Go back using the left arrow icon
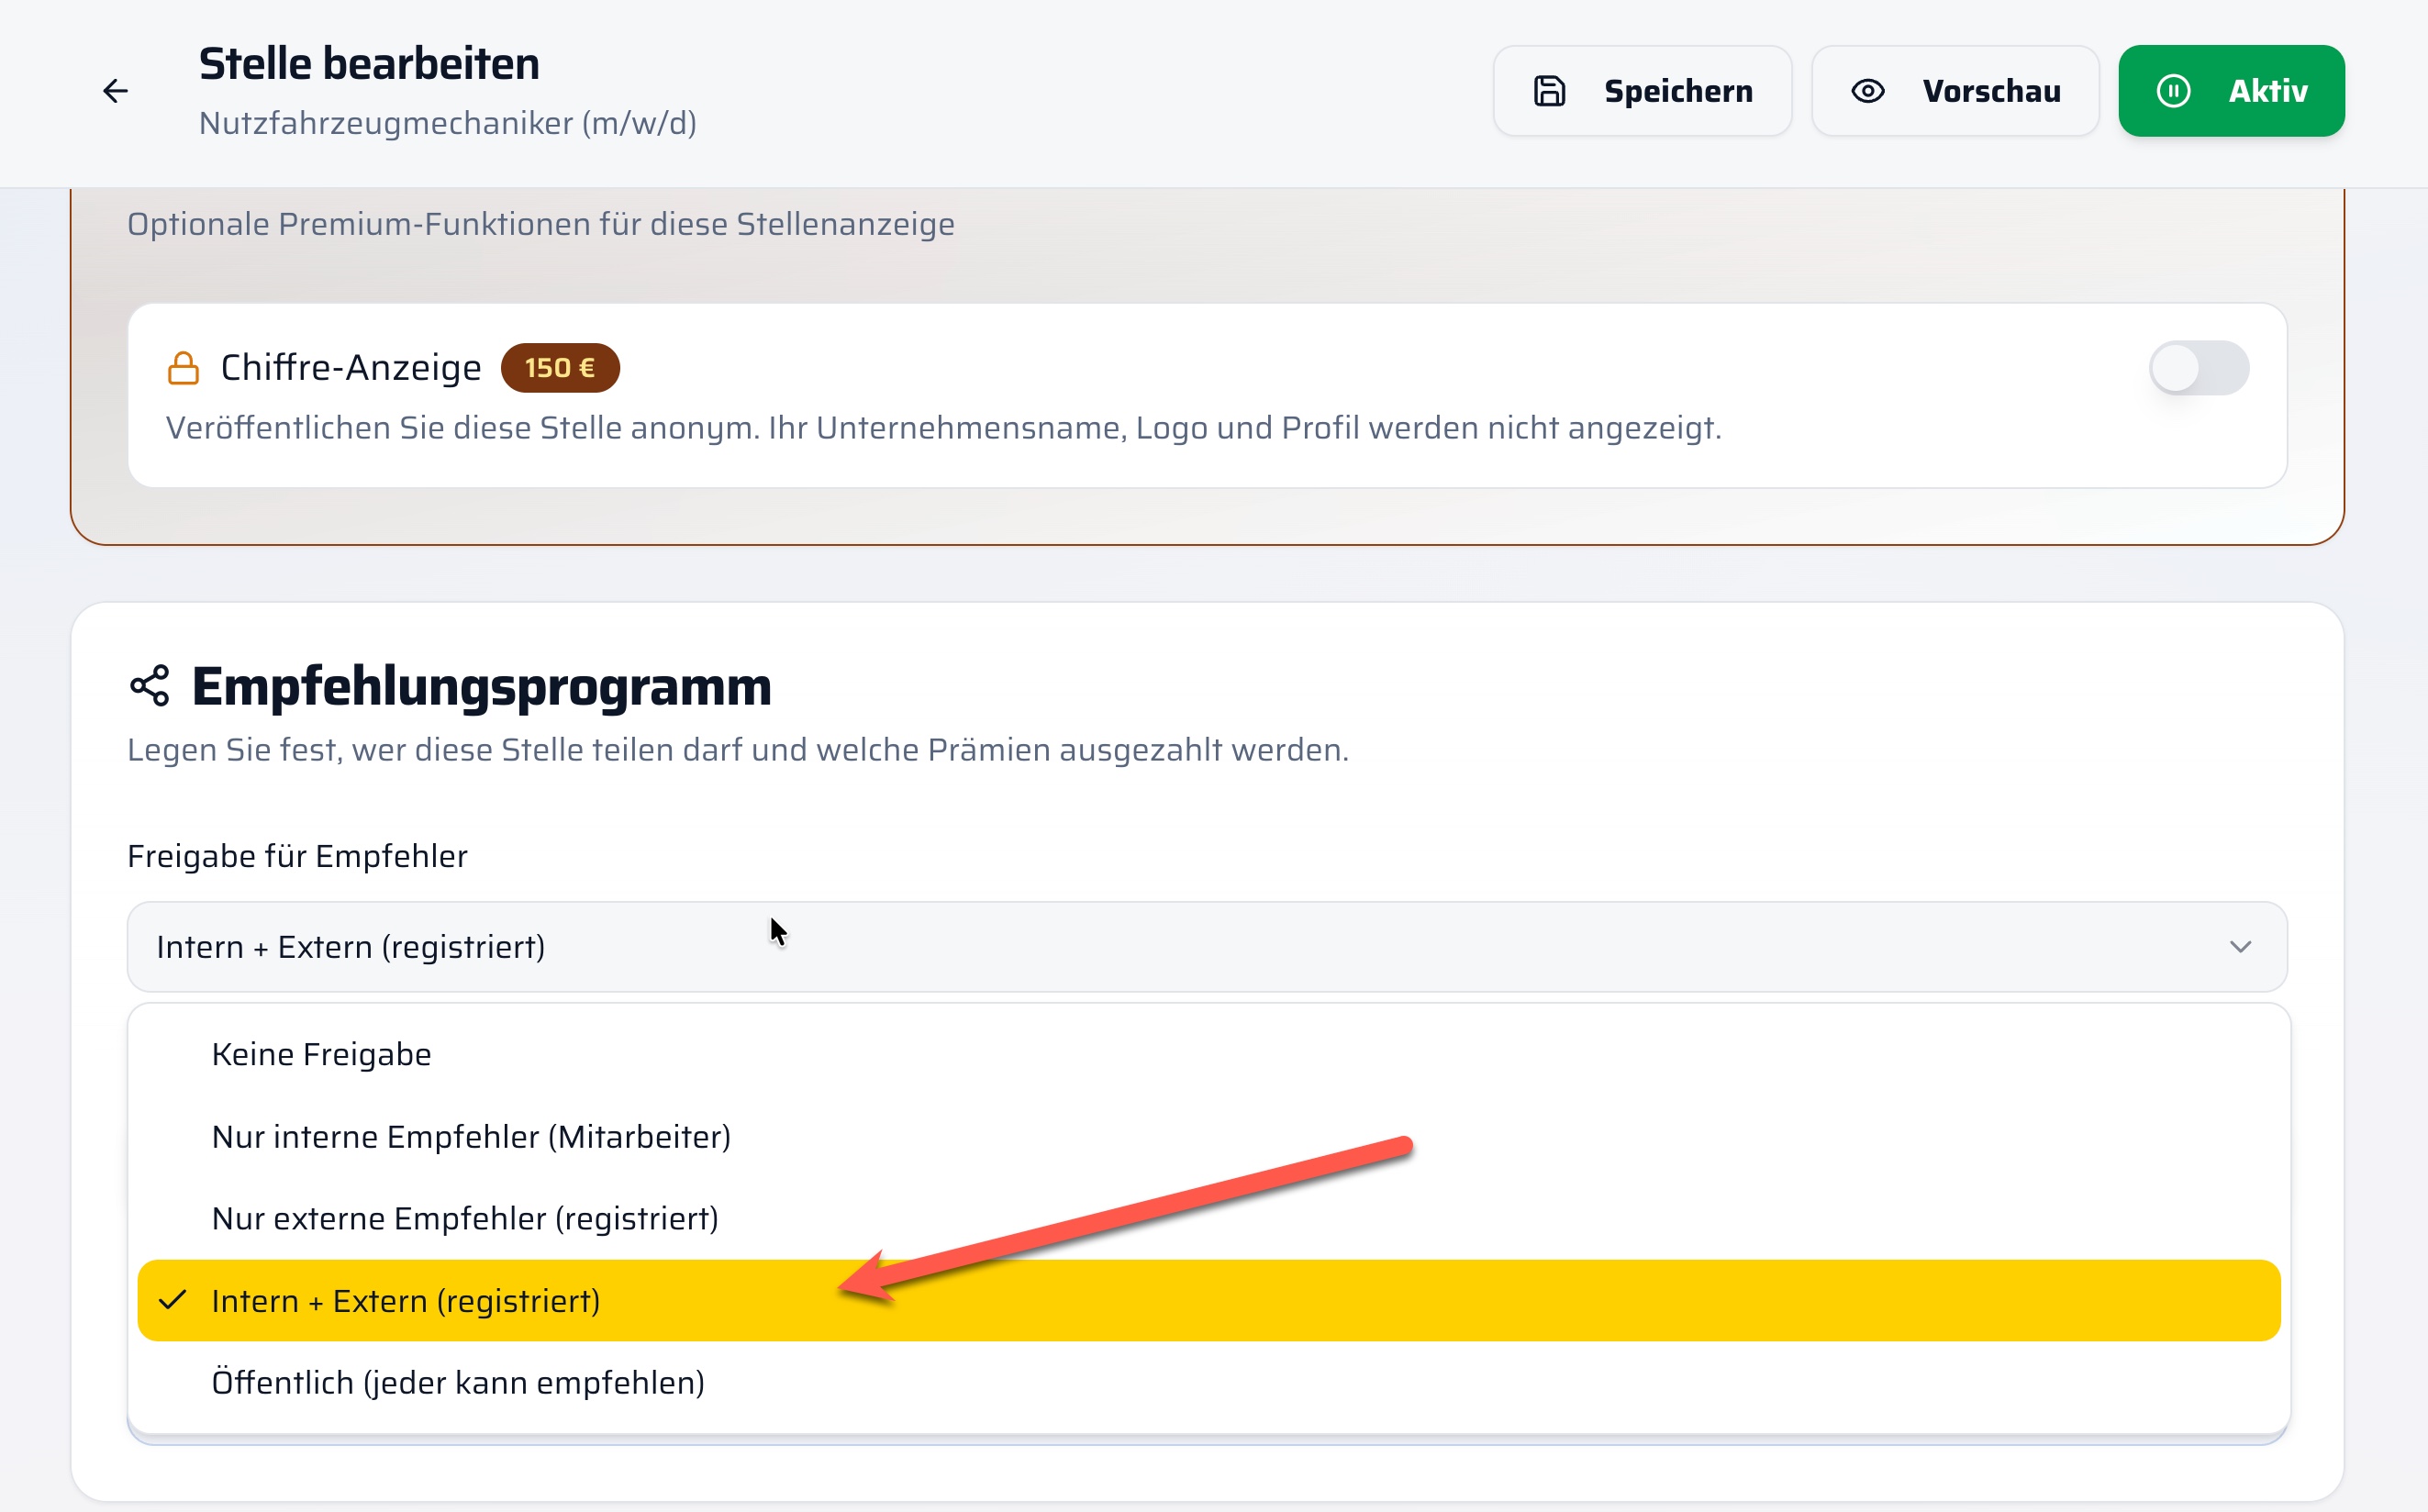This screenshot has width=2428, height=1512. [x=116, y=91]
